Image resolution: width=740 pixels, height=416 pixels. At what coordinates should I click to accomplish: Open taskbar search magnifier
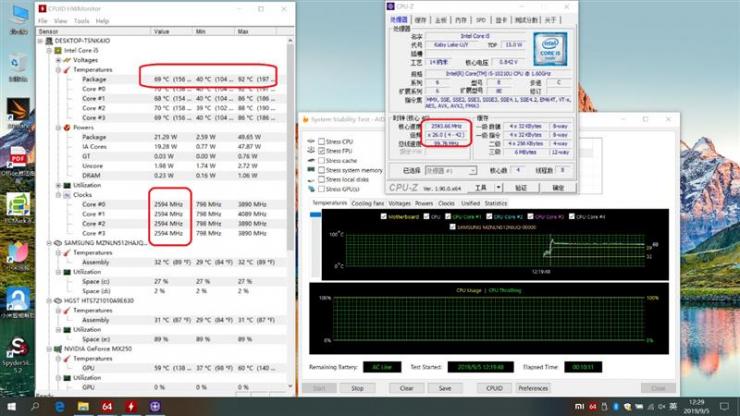35,407
